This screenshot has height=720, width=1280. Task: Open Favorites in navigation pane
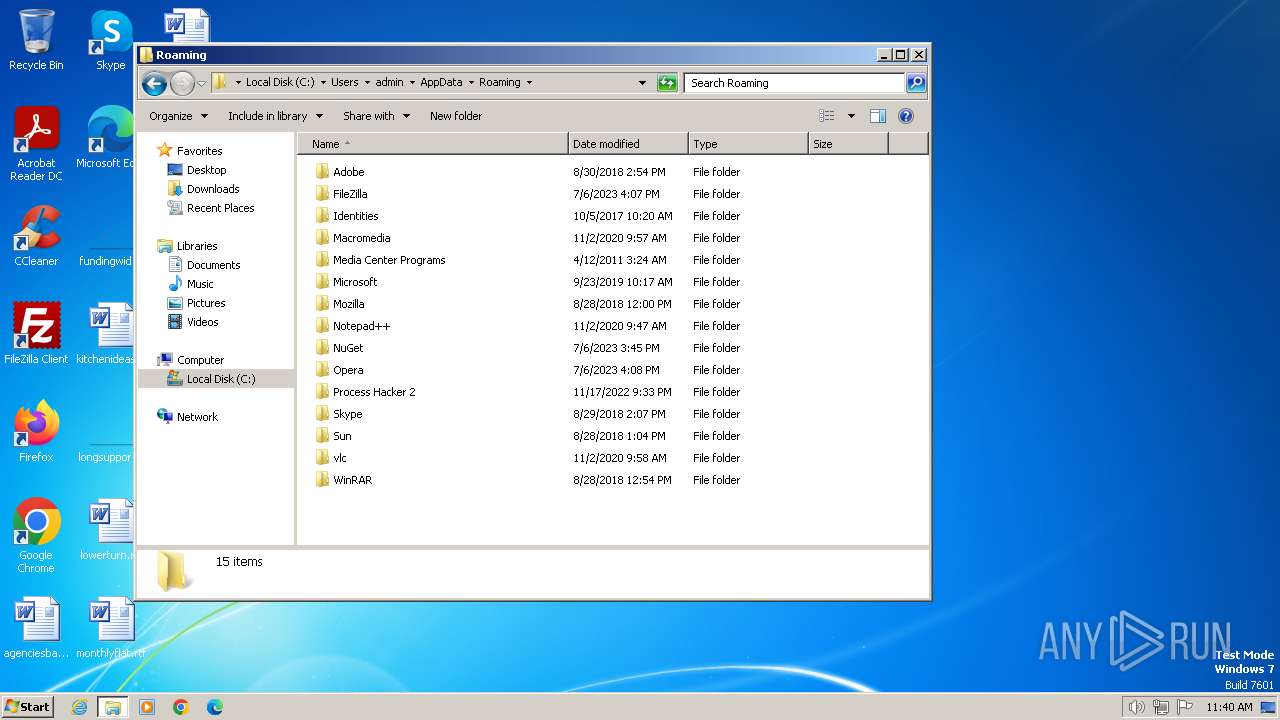point(199,151)
